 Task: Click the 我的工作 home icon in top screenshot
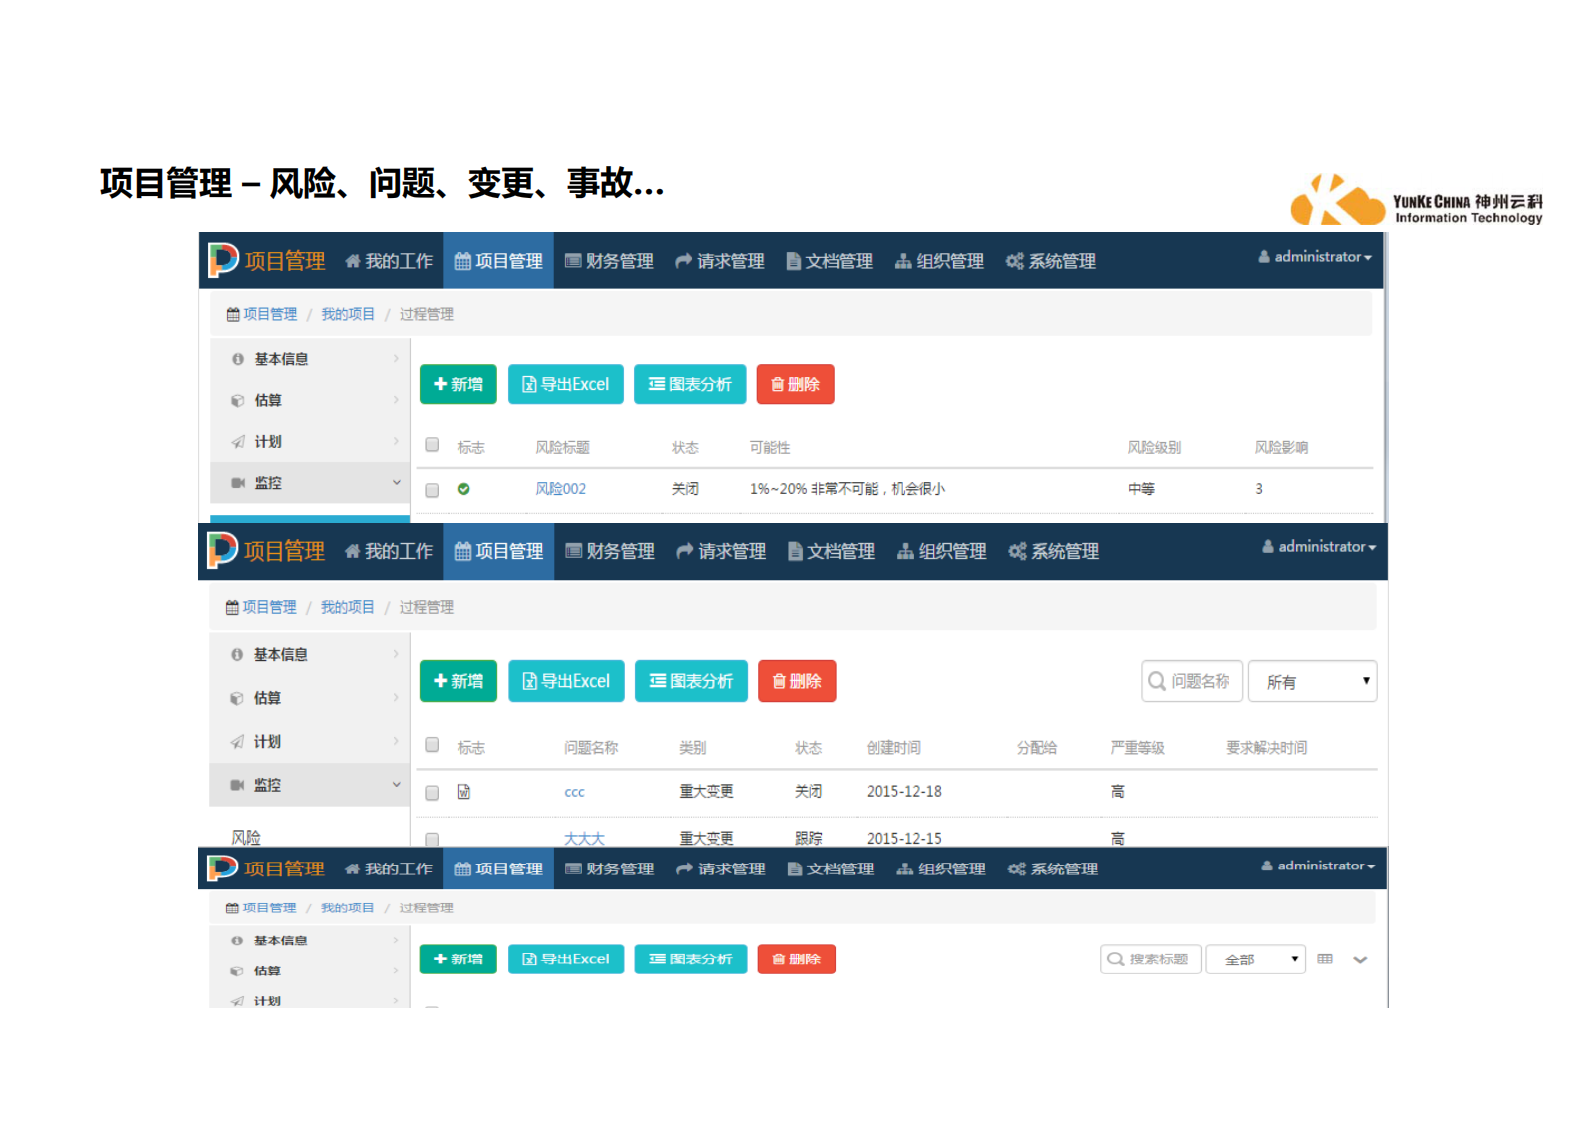pos(352,261)
